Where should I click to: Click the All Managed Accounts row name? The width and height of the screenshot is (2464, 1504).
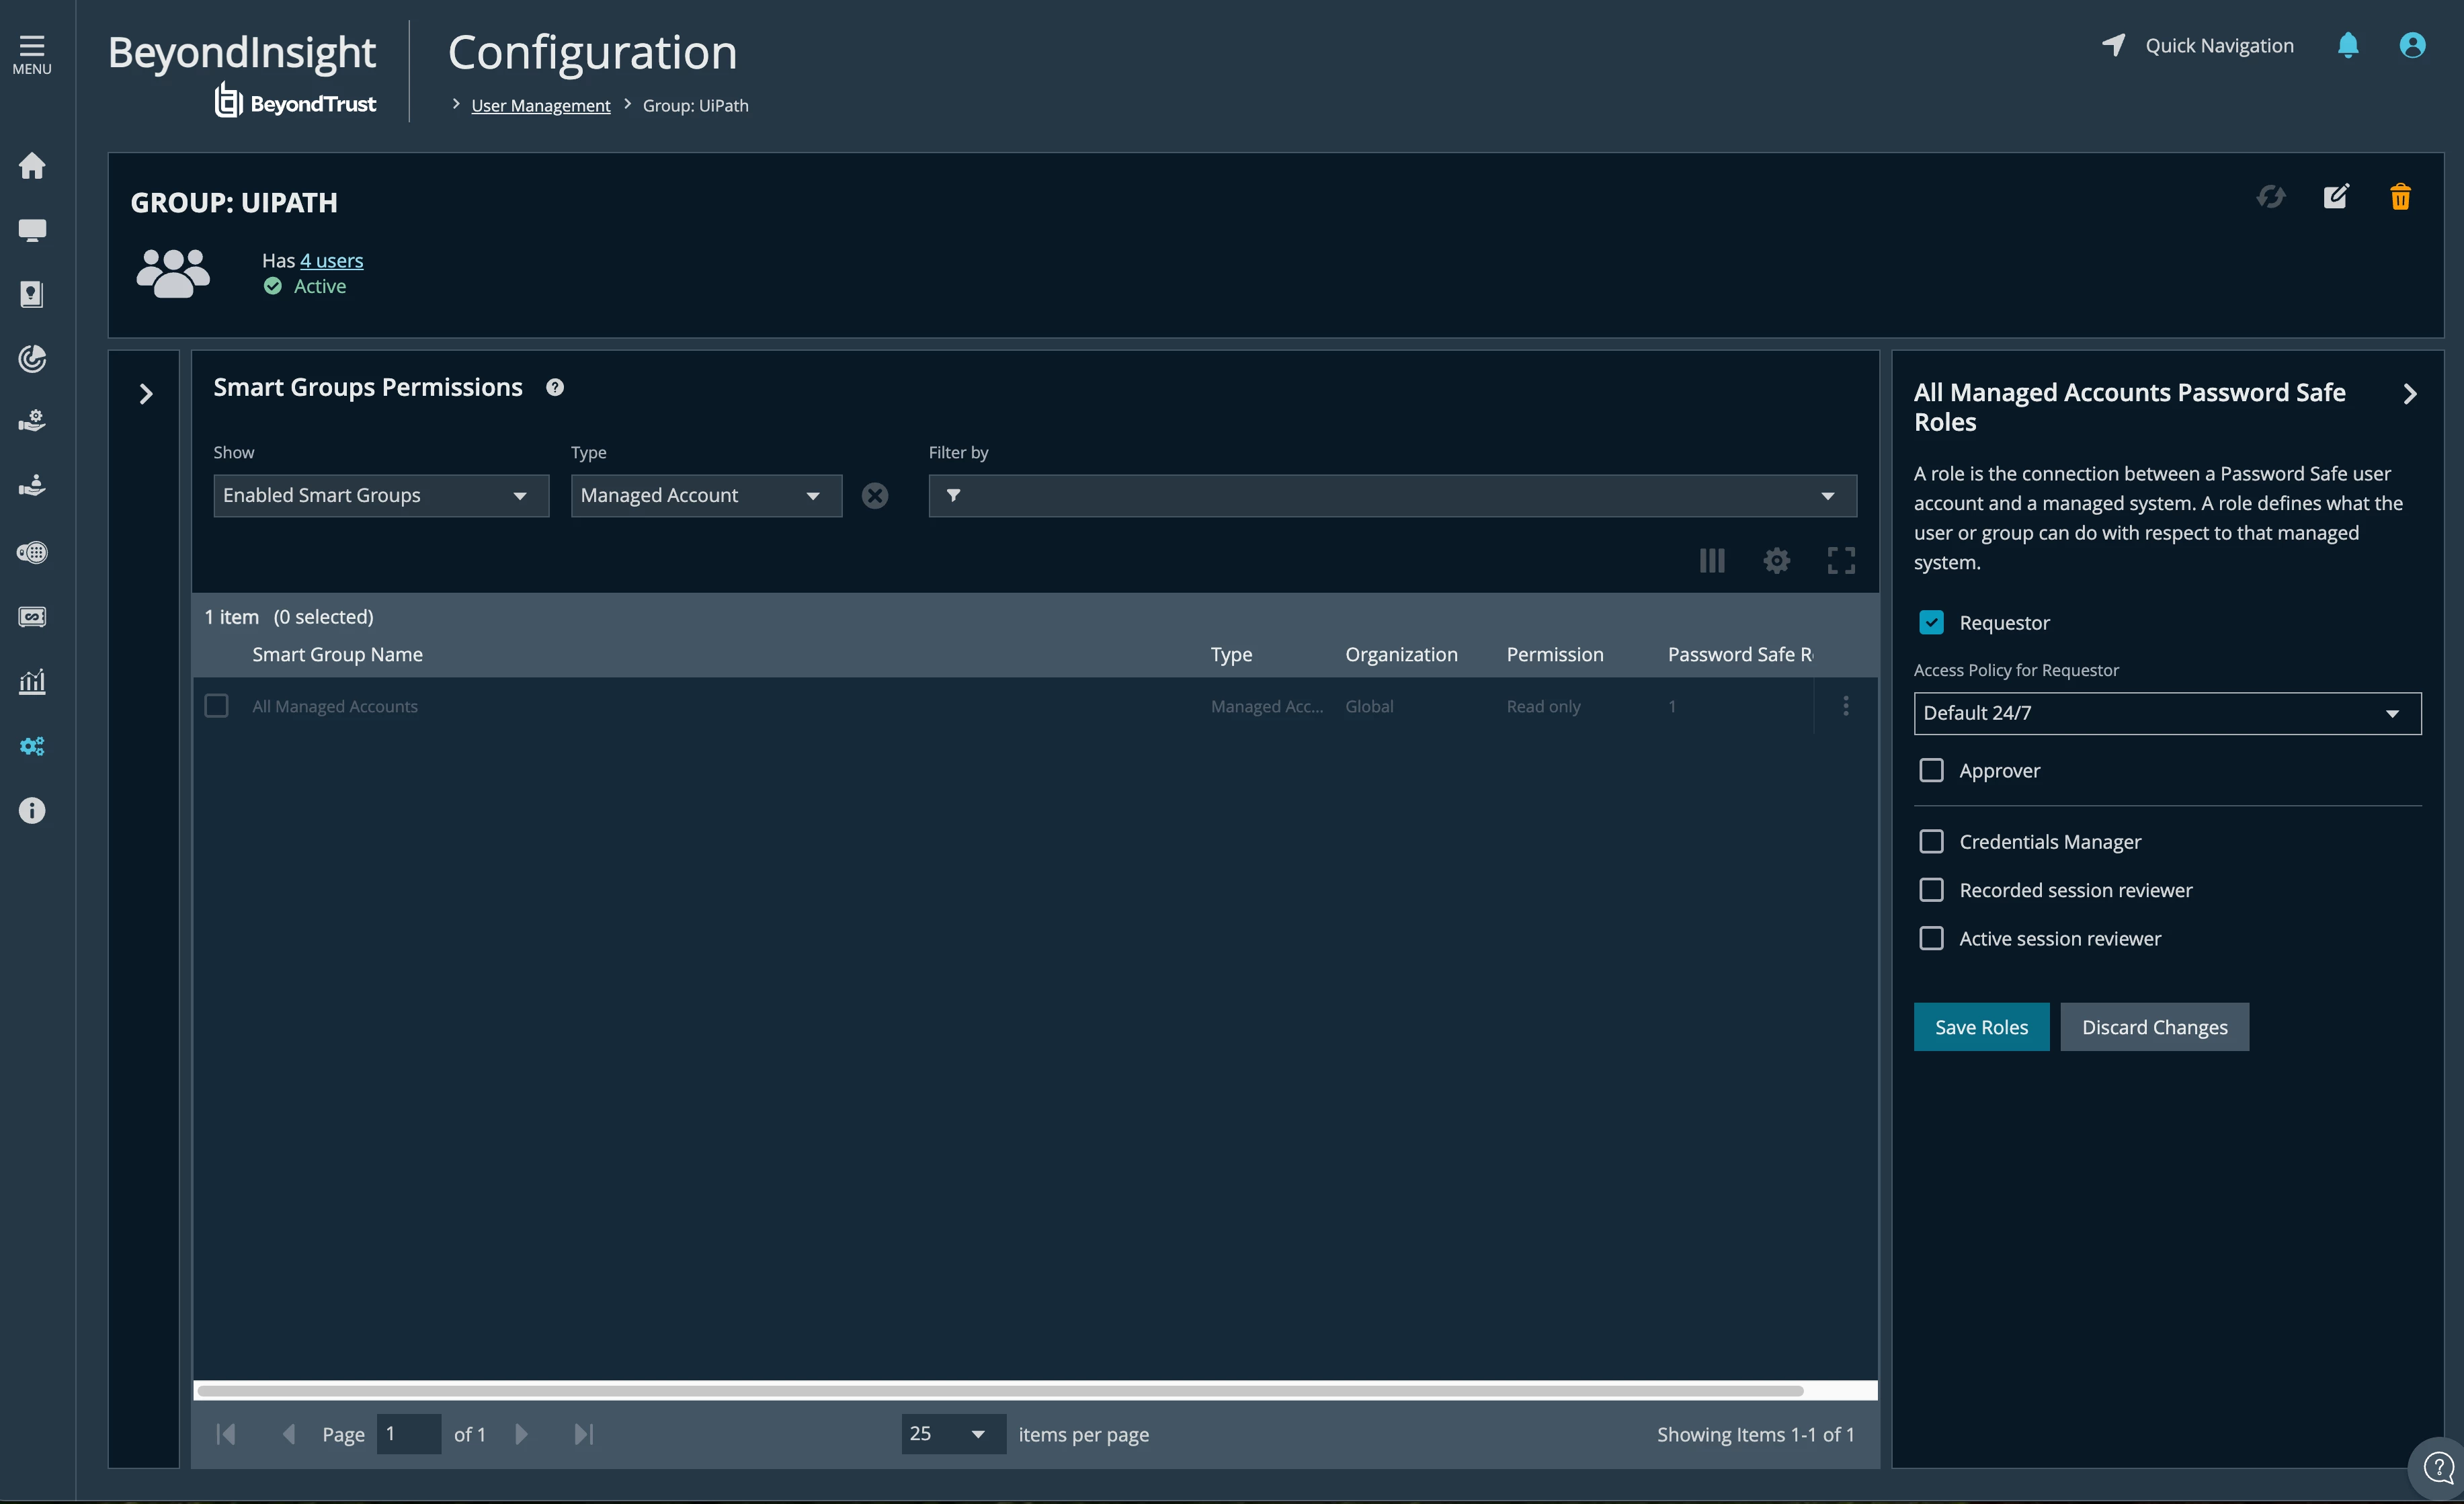pos(335,706)
